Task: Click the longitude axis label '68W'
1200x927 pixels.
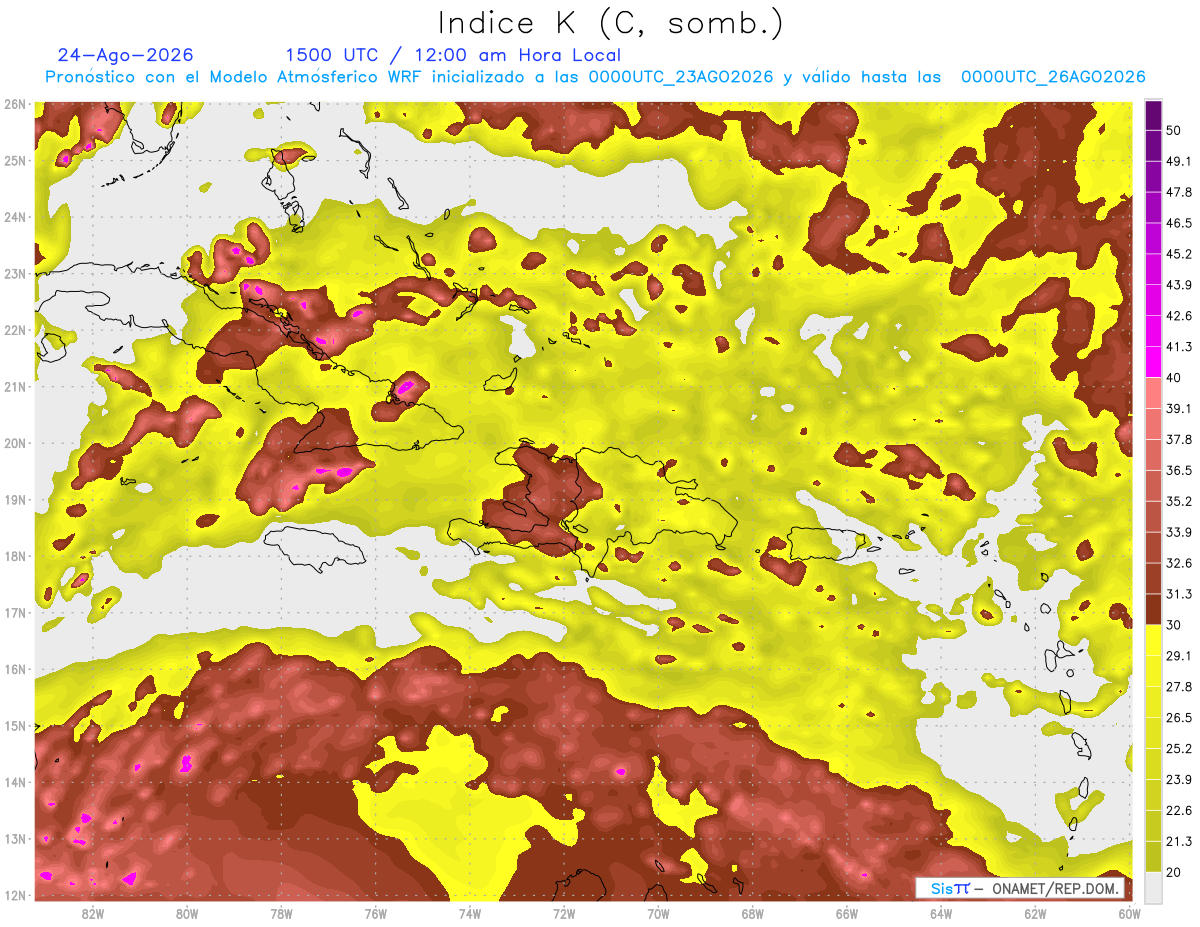Action: [x=753, y=913]
